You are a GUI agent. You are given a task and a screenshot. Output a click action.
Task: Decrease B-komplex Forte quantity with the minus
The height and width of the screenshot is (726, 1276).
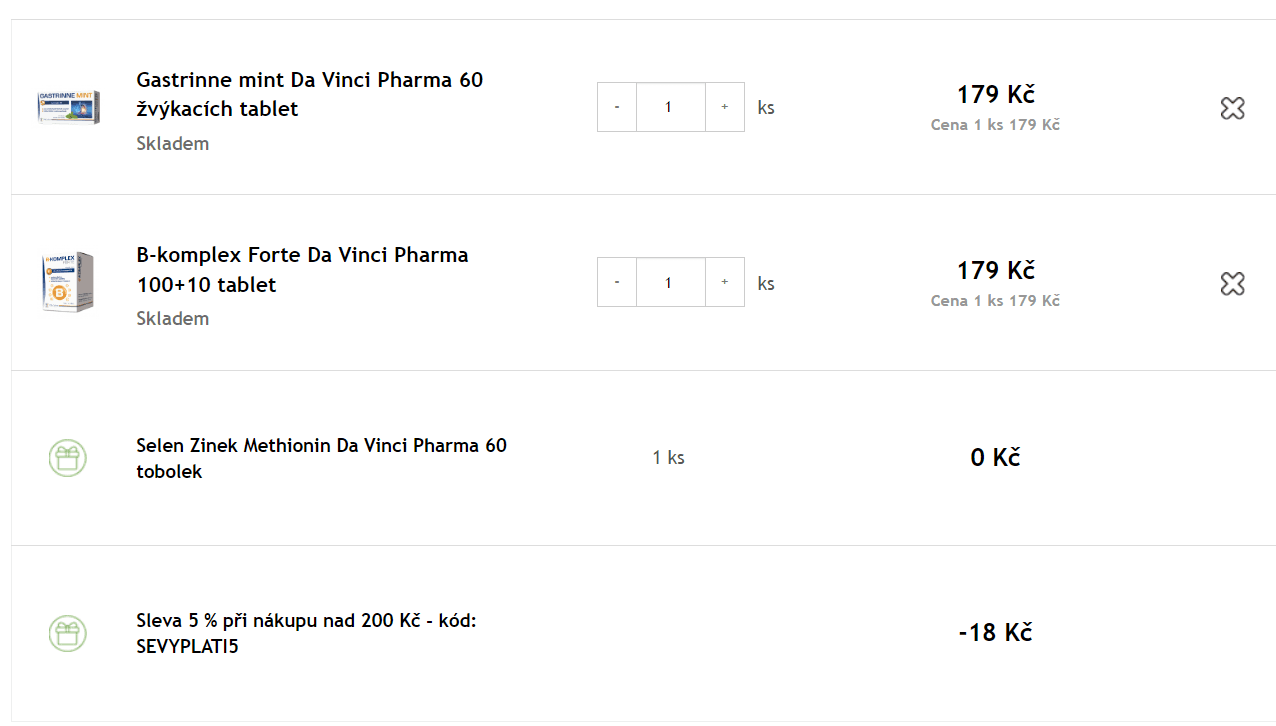[x=617, y=282]
